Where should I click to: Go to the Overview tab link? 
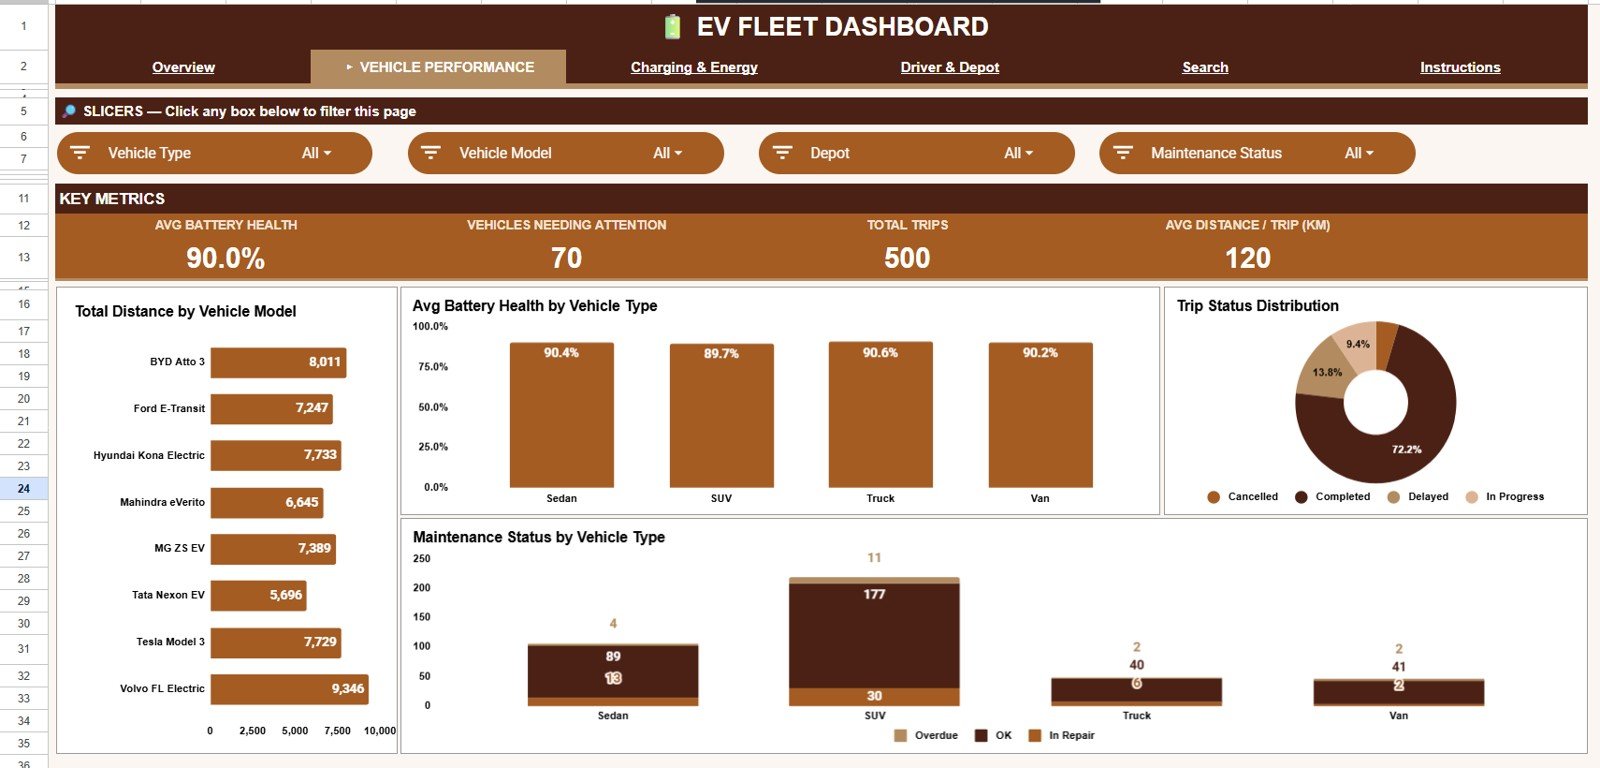click(x=183, y=67)
